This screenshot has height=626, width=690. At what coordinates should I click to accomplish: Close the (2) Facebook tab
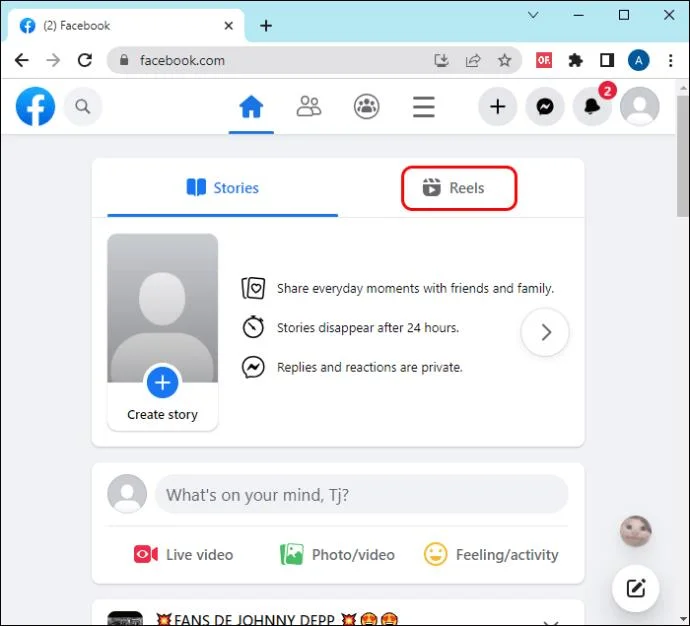228,26
